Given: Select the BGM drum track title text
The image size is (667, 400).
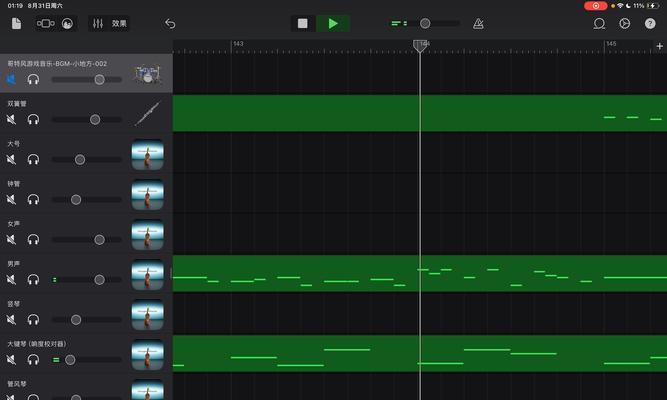Looking at the screenshot, I should 57,63.
